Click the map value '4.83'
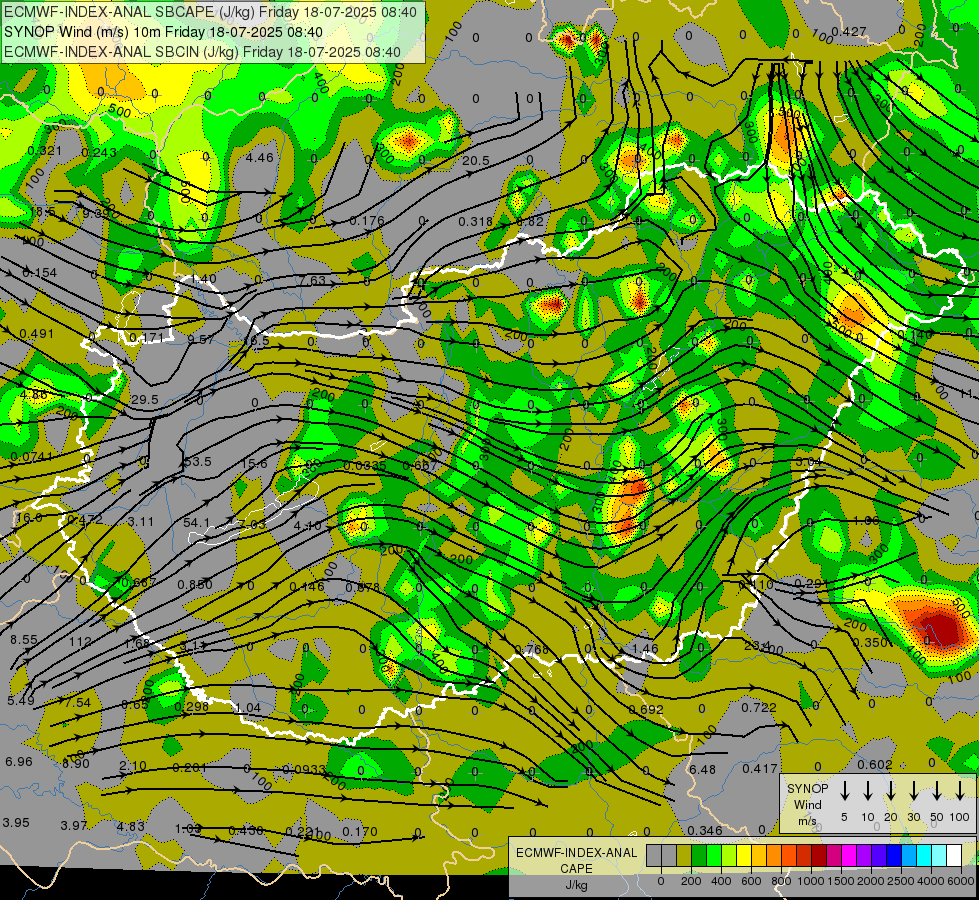 click(x=131, y=826)
